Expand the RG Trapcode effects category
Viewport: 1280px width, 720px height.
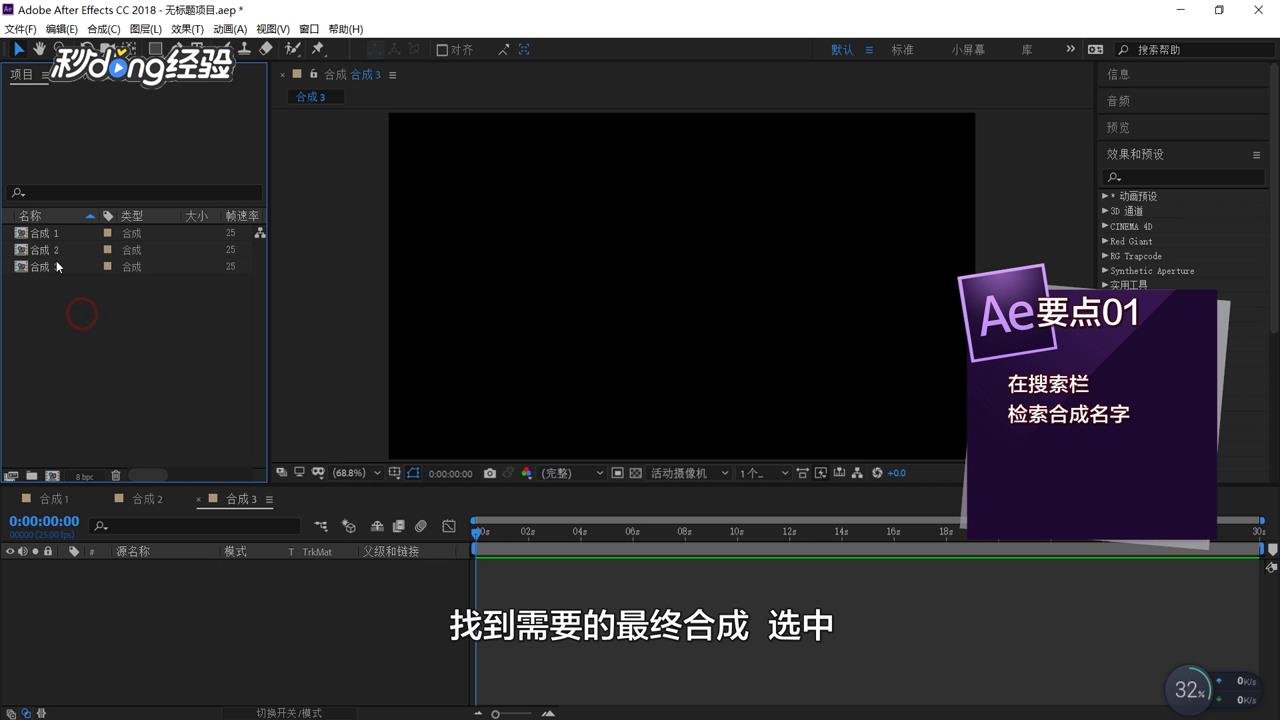pos(1105,256)
